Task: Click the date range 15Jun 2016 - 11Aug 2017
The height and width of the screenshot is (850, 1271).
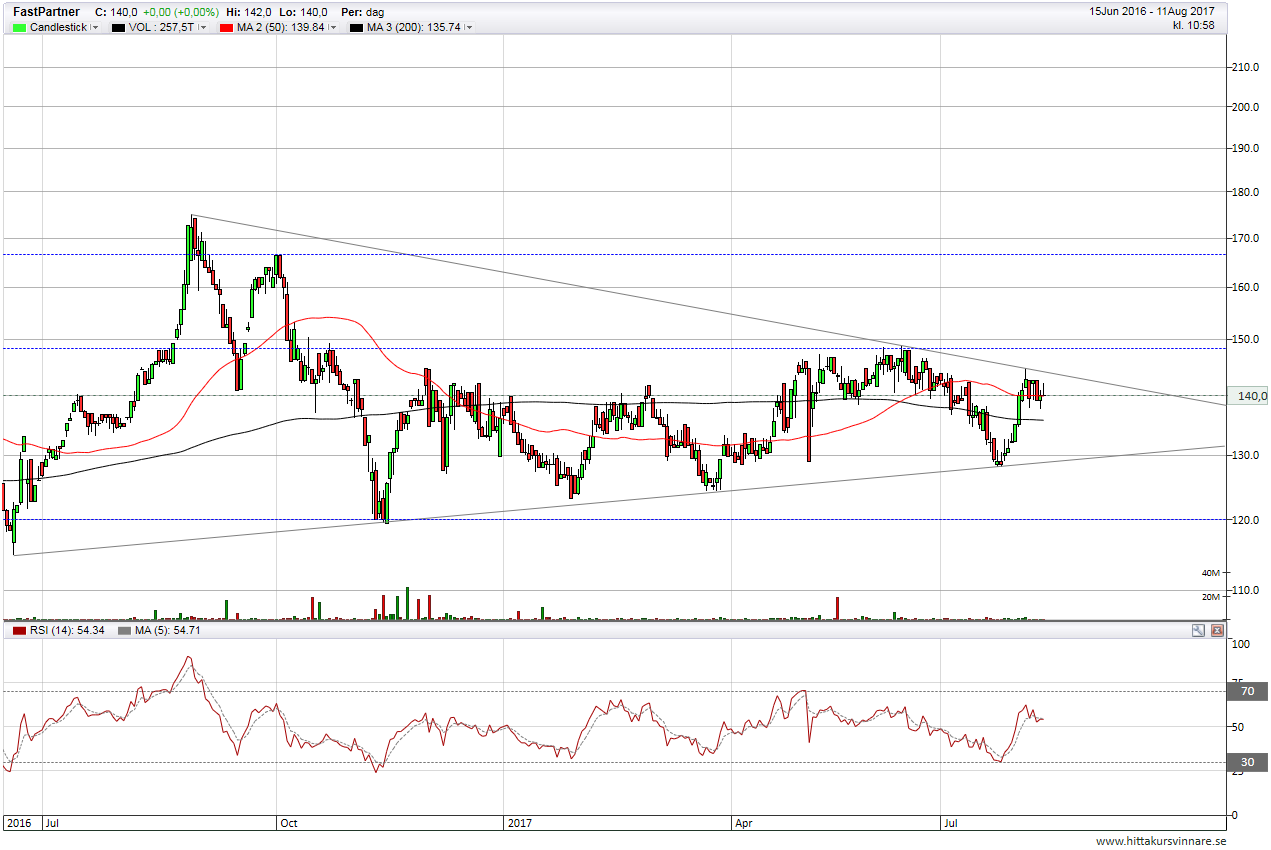Action: [1151, 11]
